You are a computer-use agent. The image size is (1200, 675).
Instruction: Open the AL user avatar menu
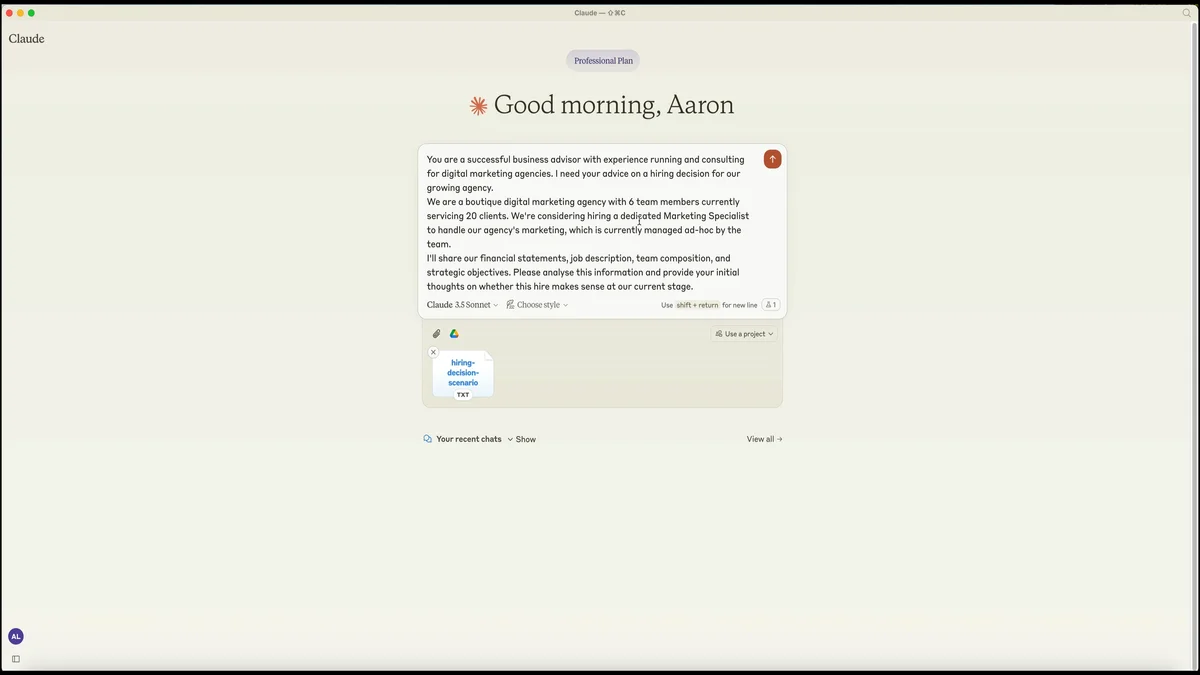(x=15, y=636)
